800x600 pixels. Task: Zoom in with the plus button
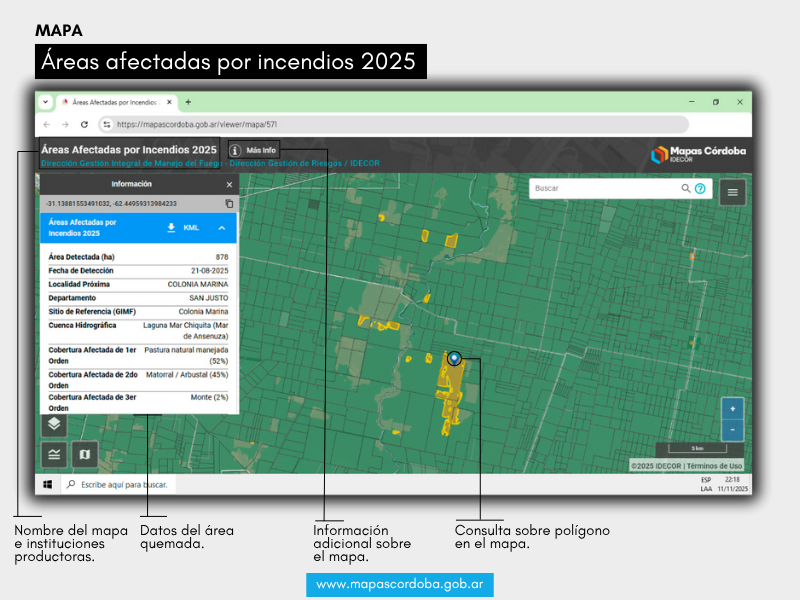pos(733,409)
